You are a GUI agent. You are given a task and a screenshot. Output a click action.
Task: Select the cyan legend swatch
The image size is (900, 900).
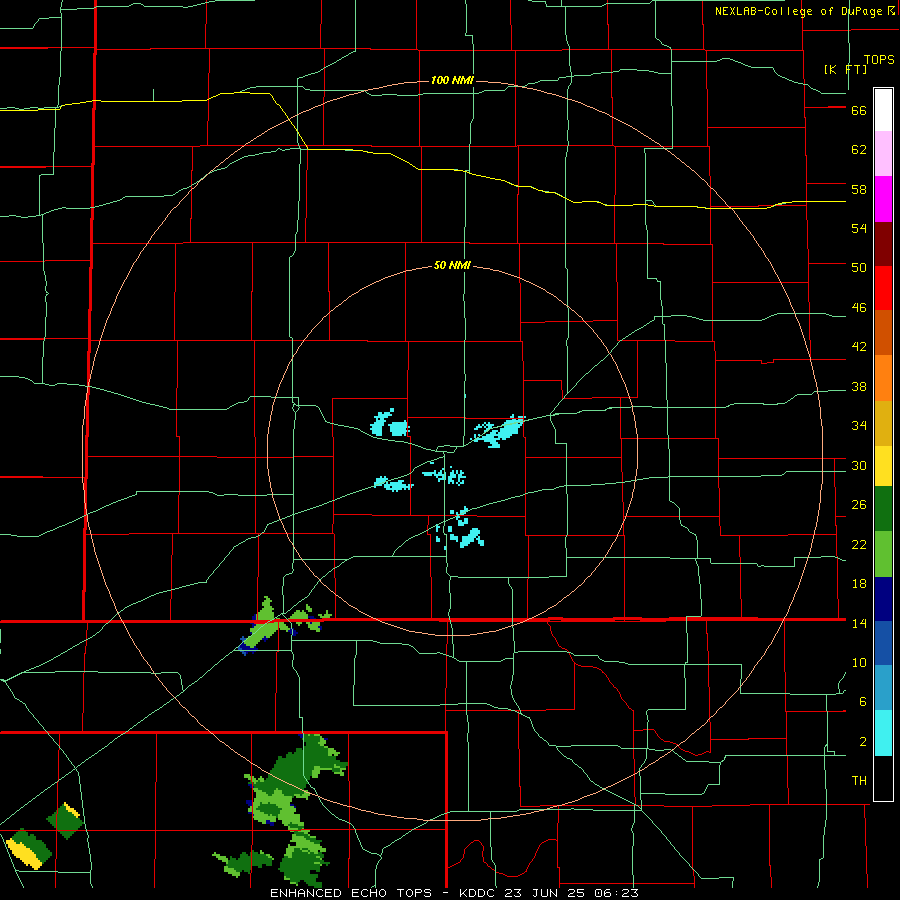(883, 733)
